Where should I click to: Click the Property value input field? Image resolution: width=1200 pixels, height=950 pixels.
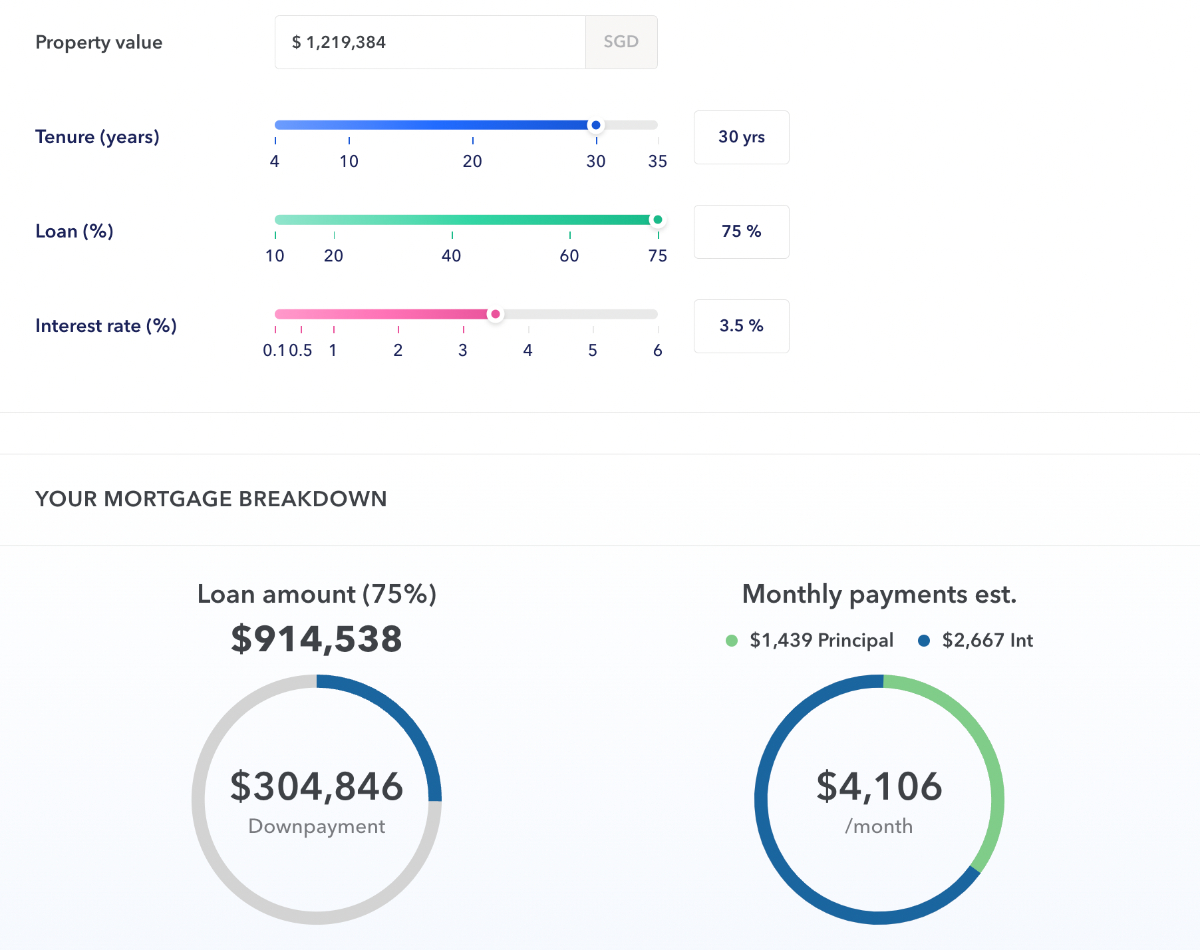pyautogui.click(x=430, y=42)
